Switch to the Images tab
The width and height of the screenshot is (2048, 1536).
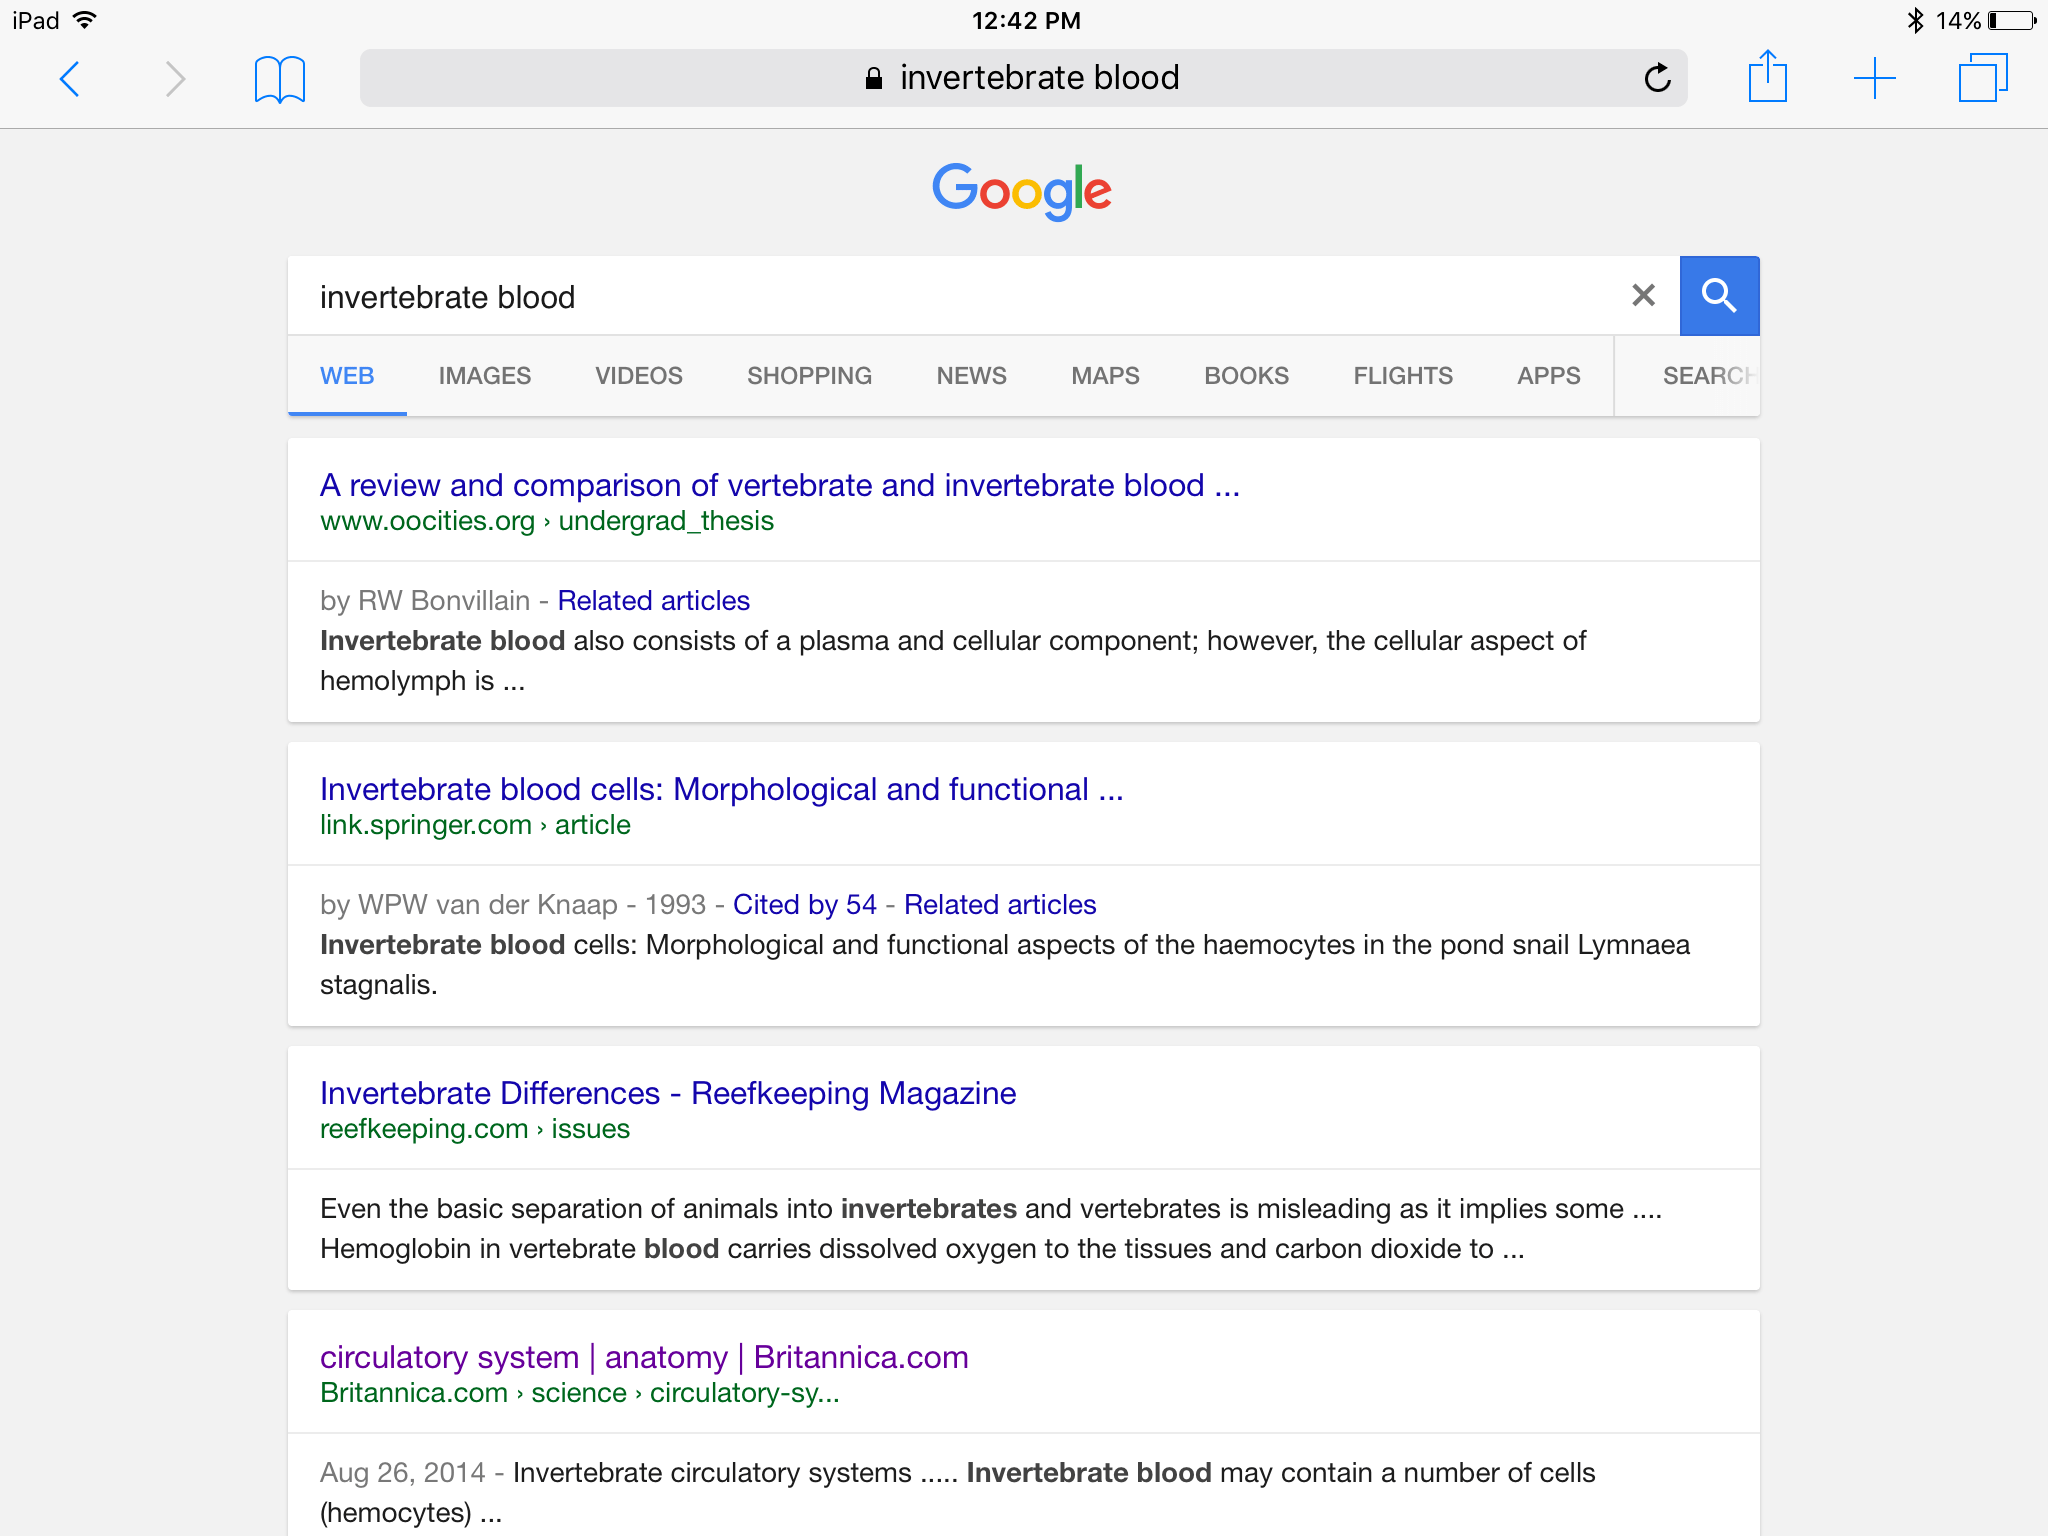coord(484,376)
